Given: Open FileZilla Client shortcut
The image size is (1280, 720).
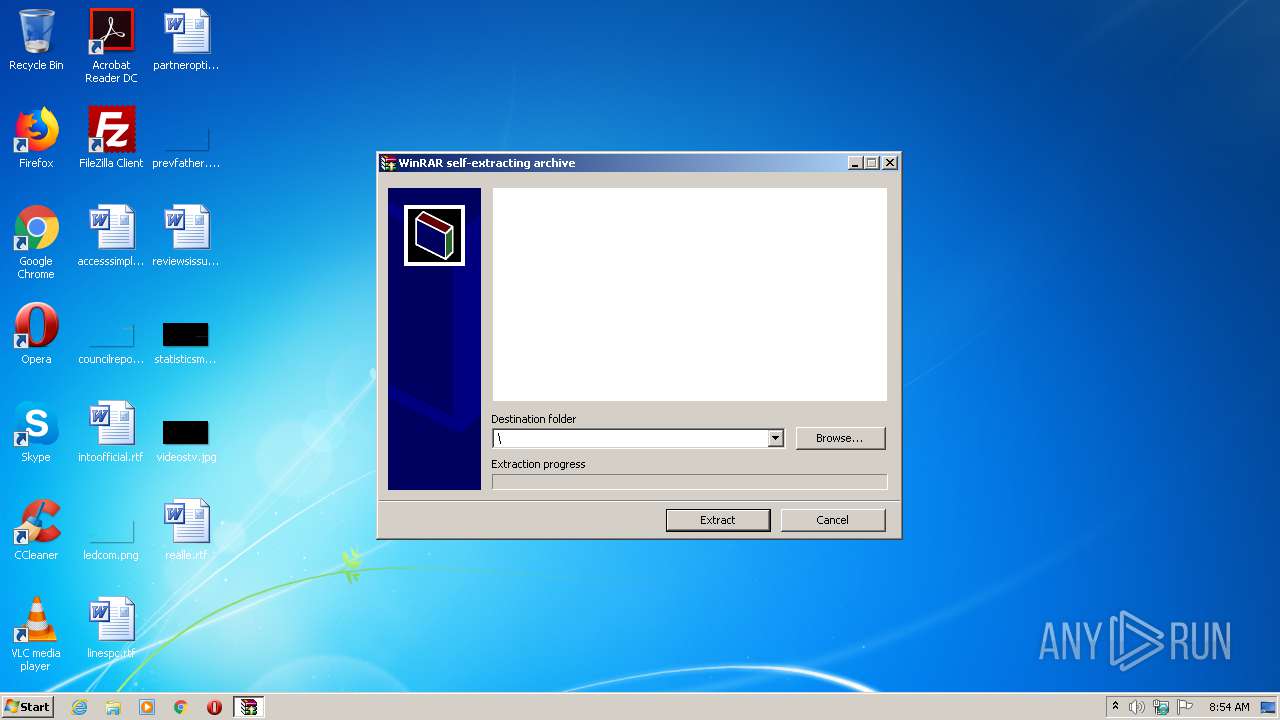Looking at the screenshot, I should [111, 138].
